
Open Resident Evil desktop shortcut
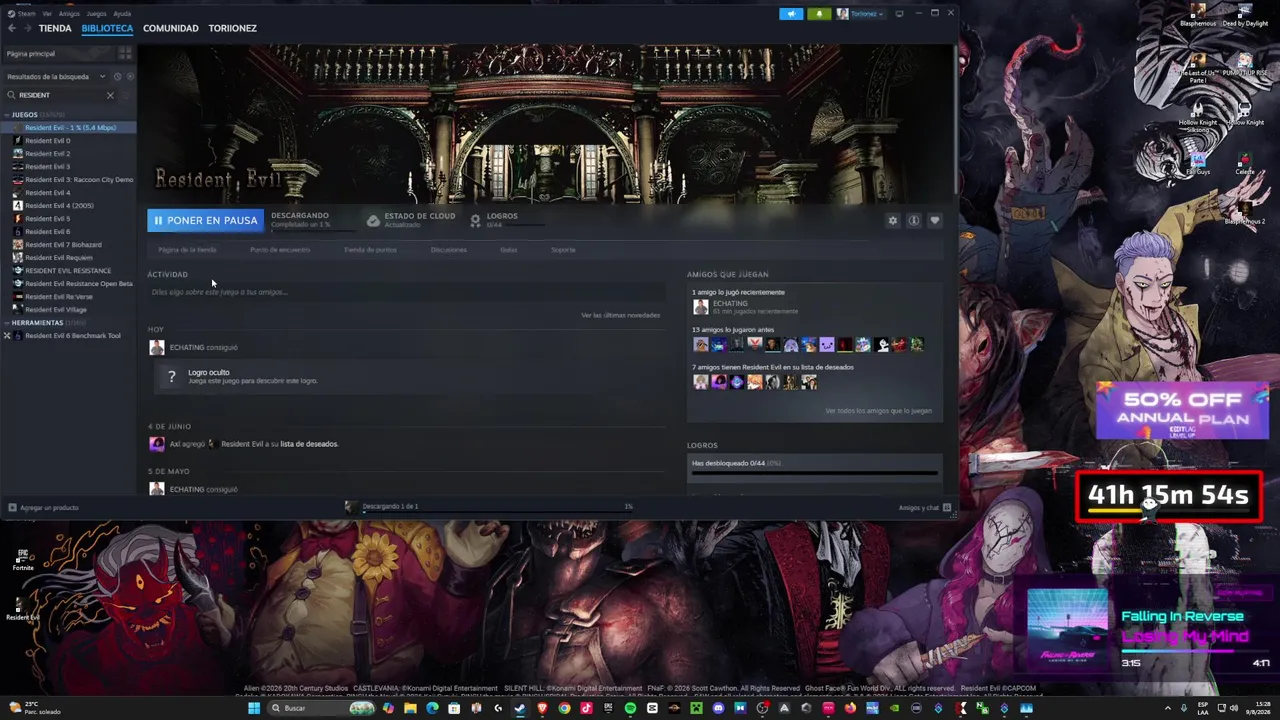[22, 608]
